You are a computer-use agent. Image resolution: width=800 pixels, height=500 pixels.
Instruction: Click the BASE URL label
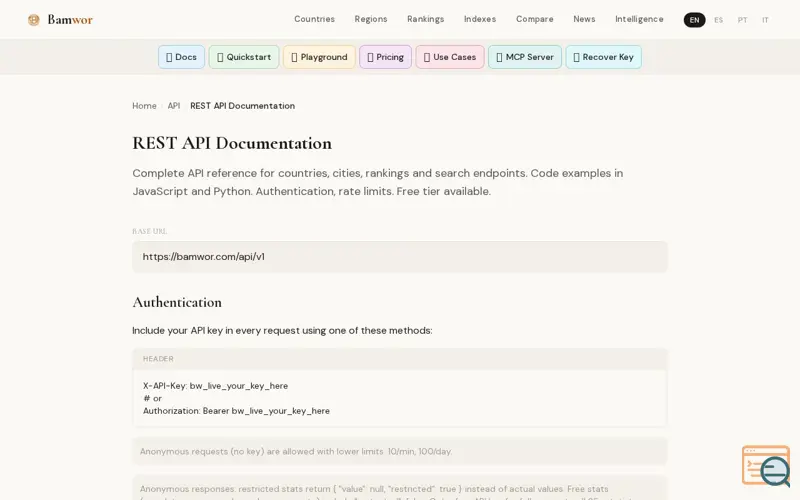pyautogui.click(x=149, y=231)
